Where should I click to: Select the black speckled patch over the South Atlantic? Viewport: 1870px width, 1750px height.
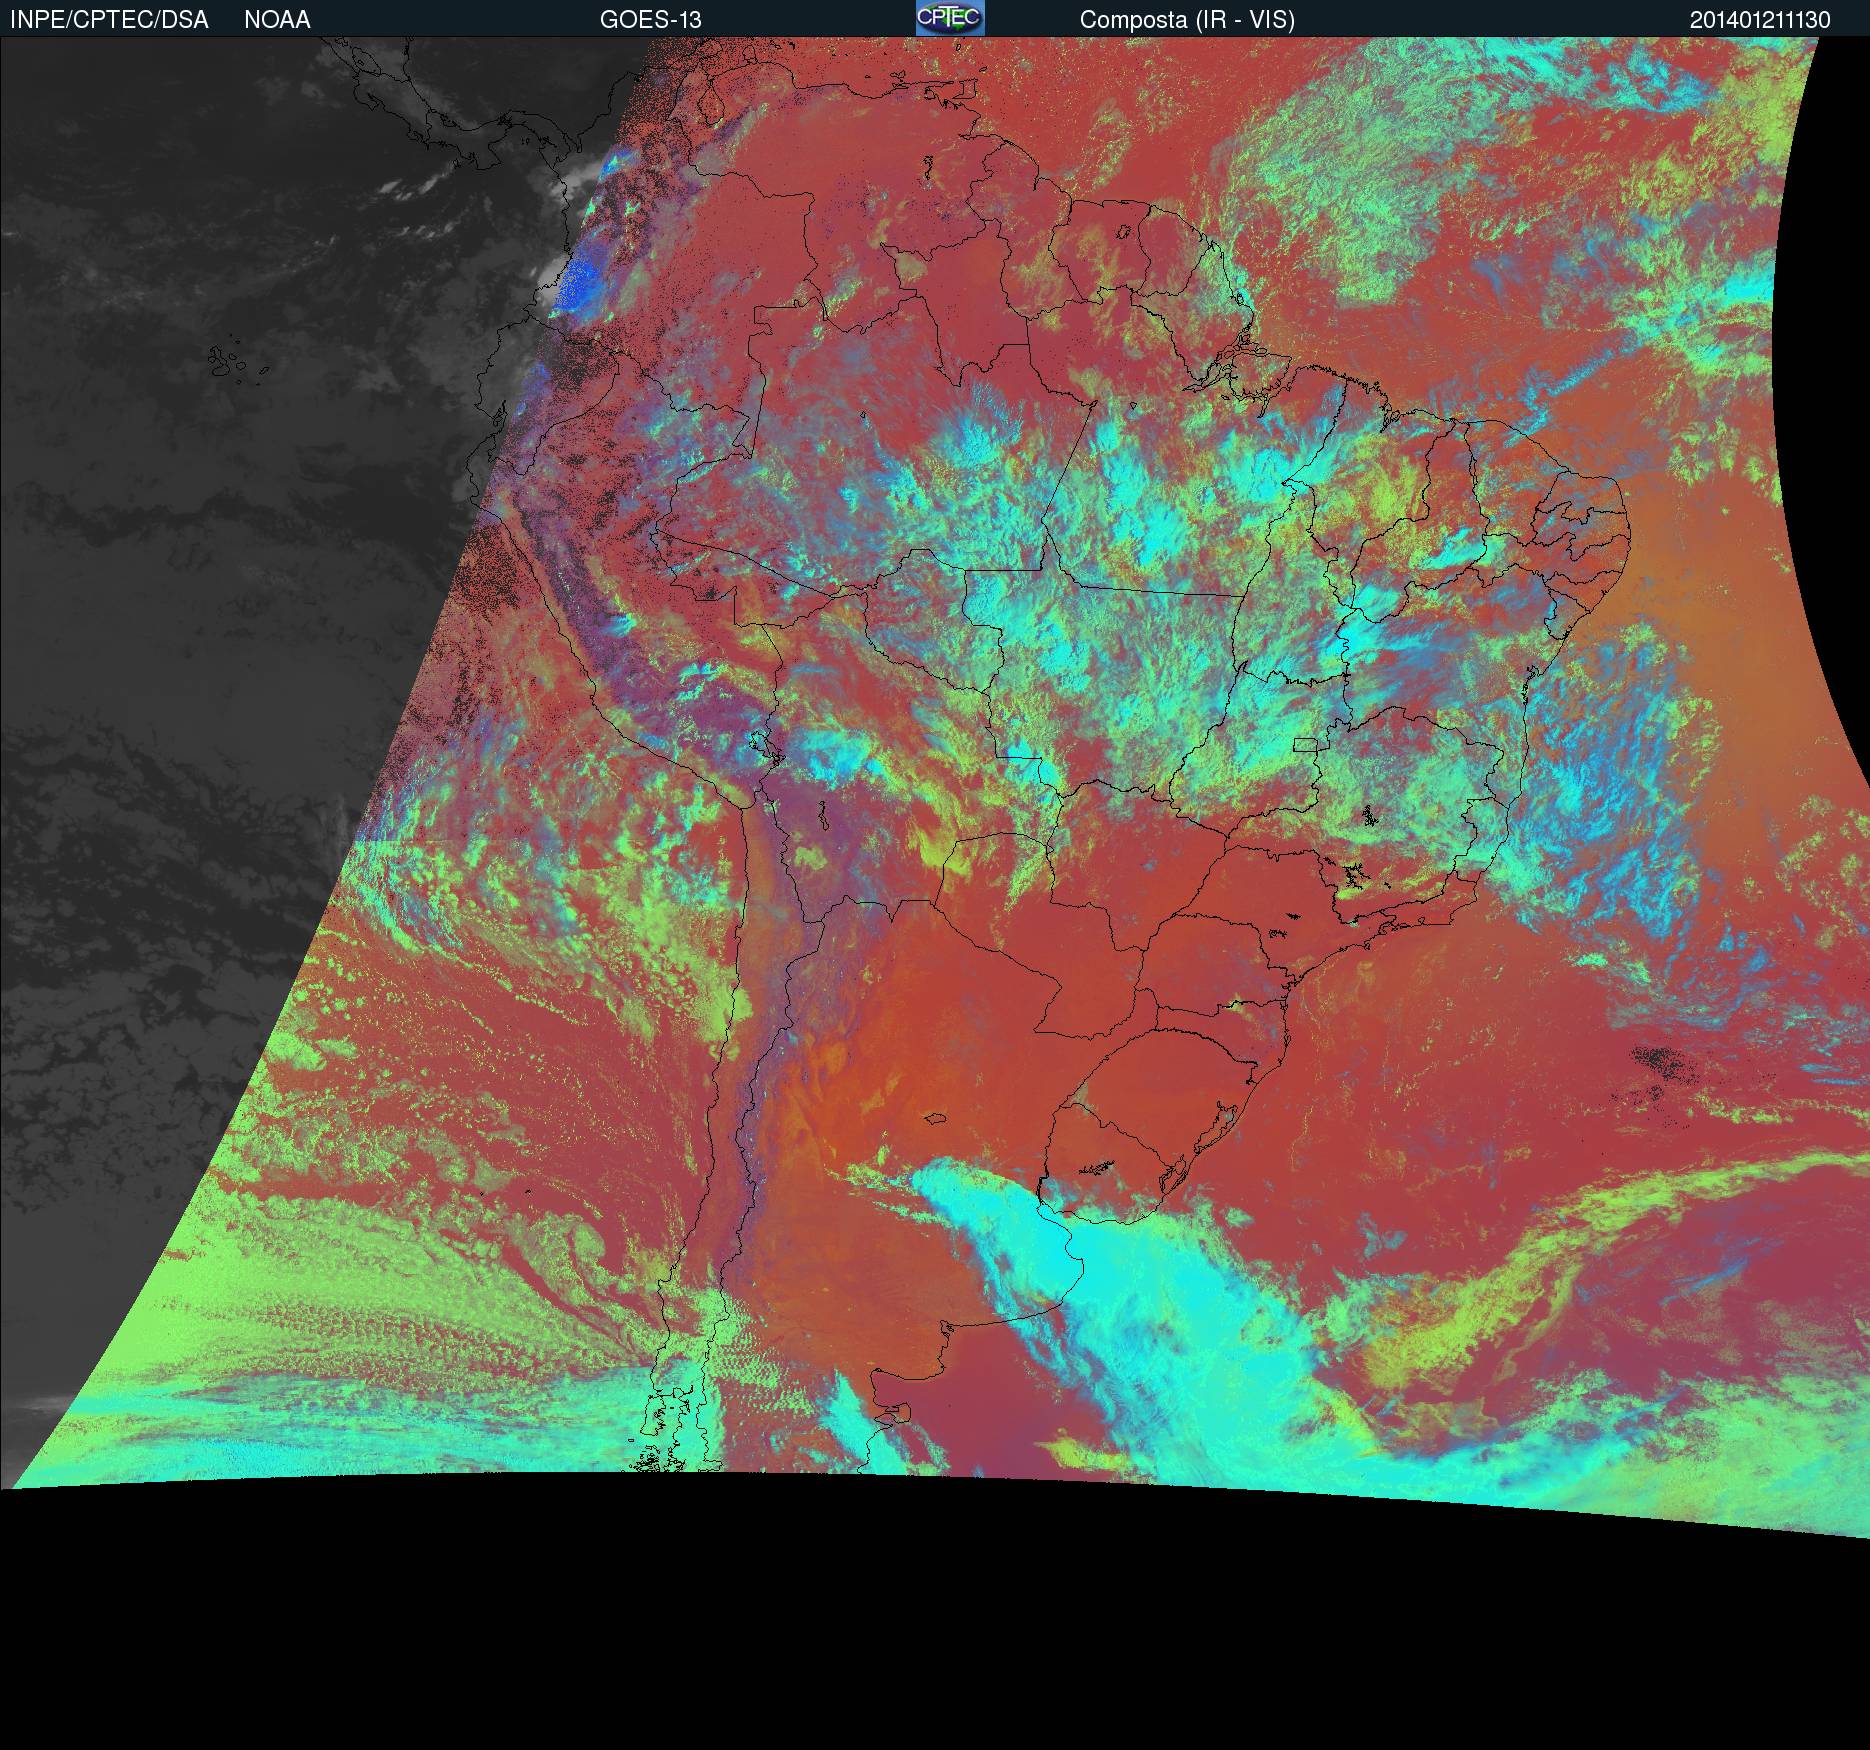1663,1062
